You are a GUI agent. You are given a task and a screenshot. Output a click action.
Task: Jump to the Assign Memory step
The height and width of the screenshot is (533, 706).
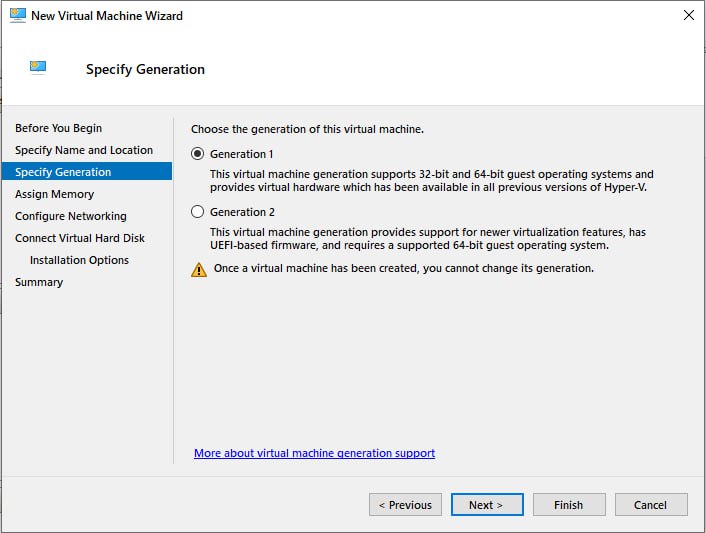point(54,194)
